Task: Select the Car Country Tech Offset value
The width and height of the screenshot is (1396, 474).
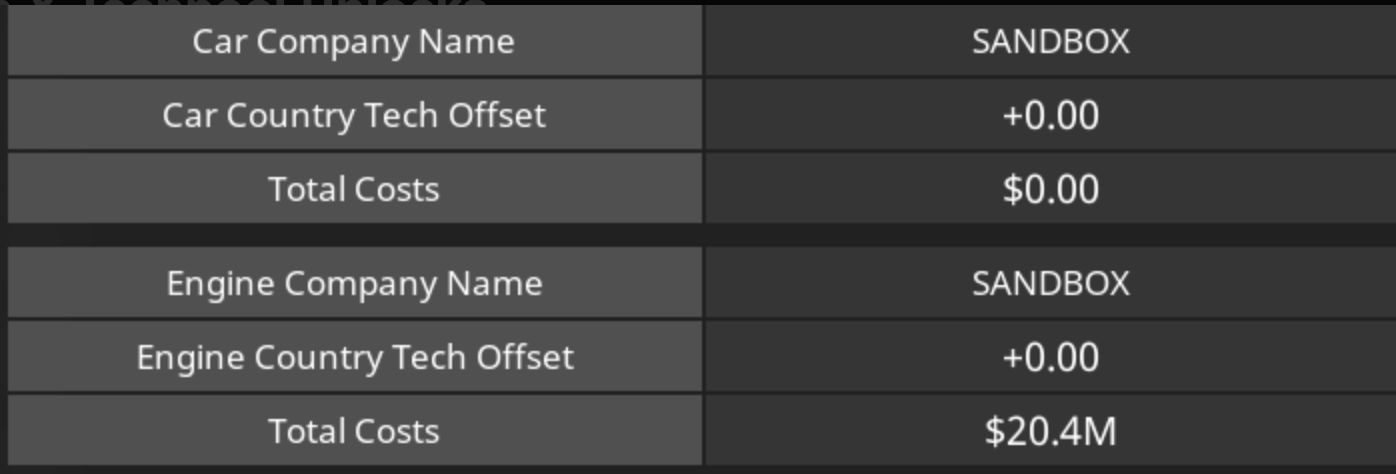Action: (x=1050, y=115)
